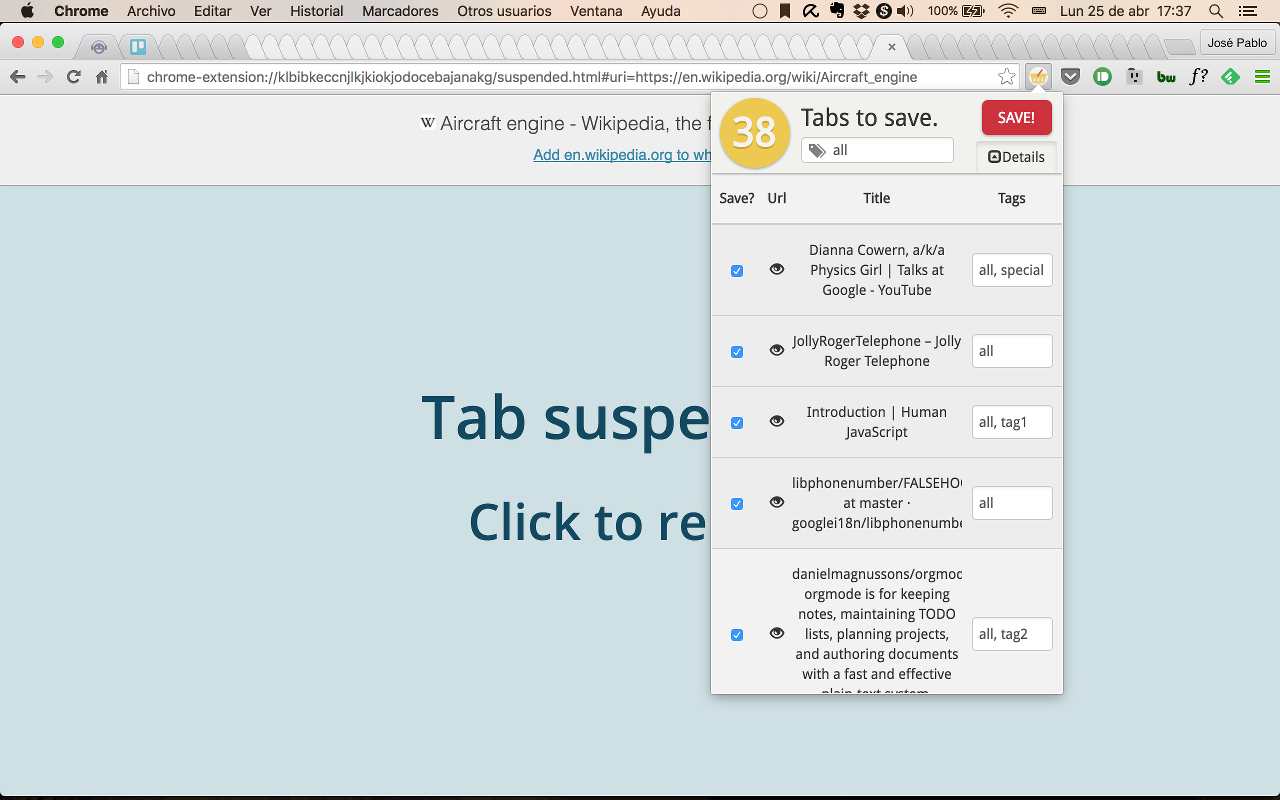This screenshot has width=1280, height=800.
Task: Bookmark this page with the star icon
Action: 1007,77
